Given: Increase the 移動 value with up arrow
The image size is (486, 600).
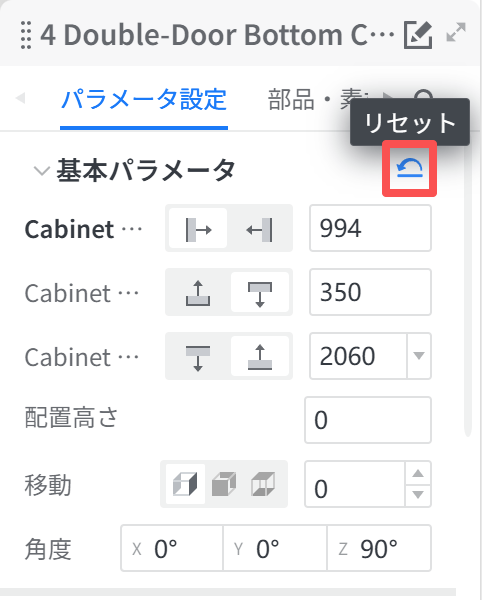Looking at the screenshot, I should pyautogui.click(x=418, y=473).
